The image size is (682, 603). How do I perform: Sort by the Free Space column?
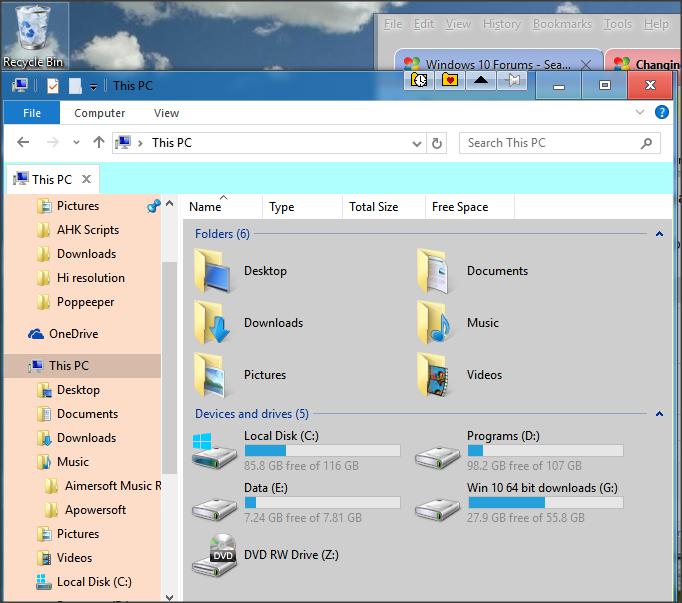[x=470, y=207]
